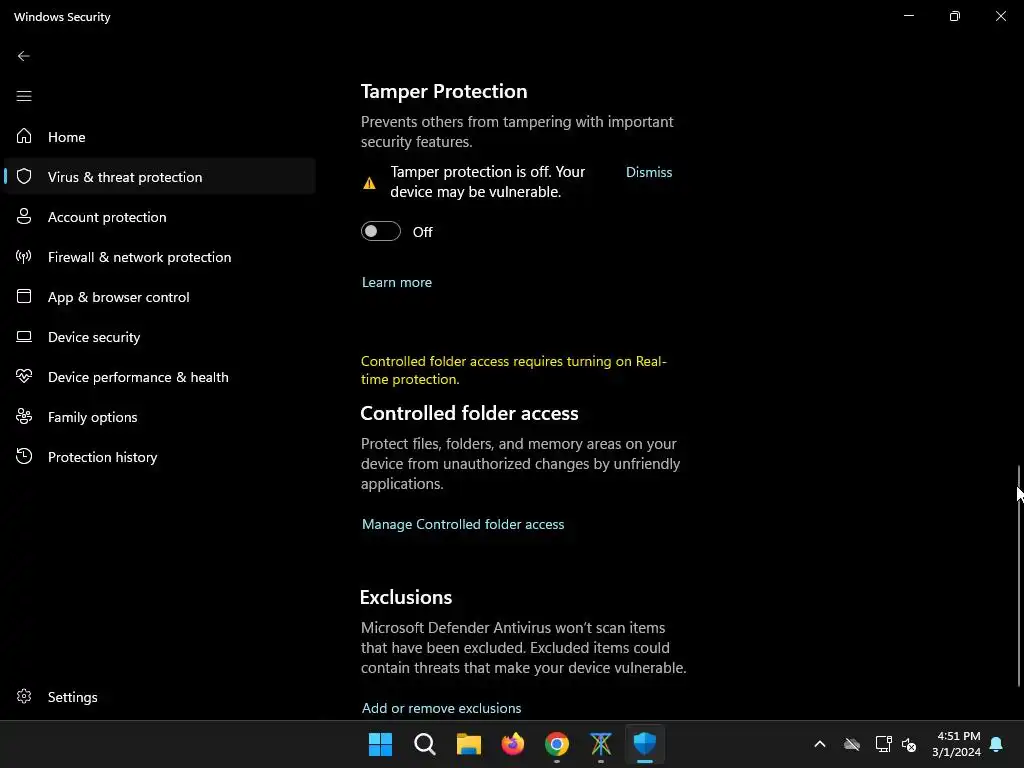Click the Virus & threat protection shield icon

(24, 176)
